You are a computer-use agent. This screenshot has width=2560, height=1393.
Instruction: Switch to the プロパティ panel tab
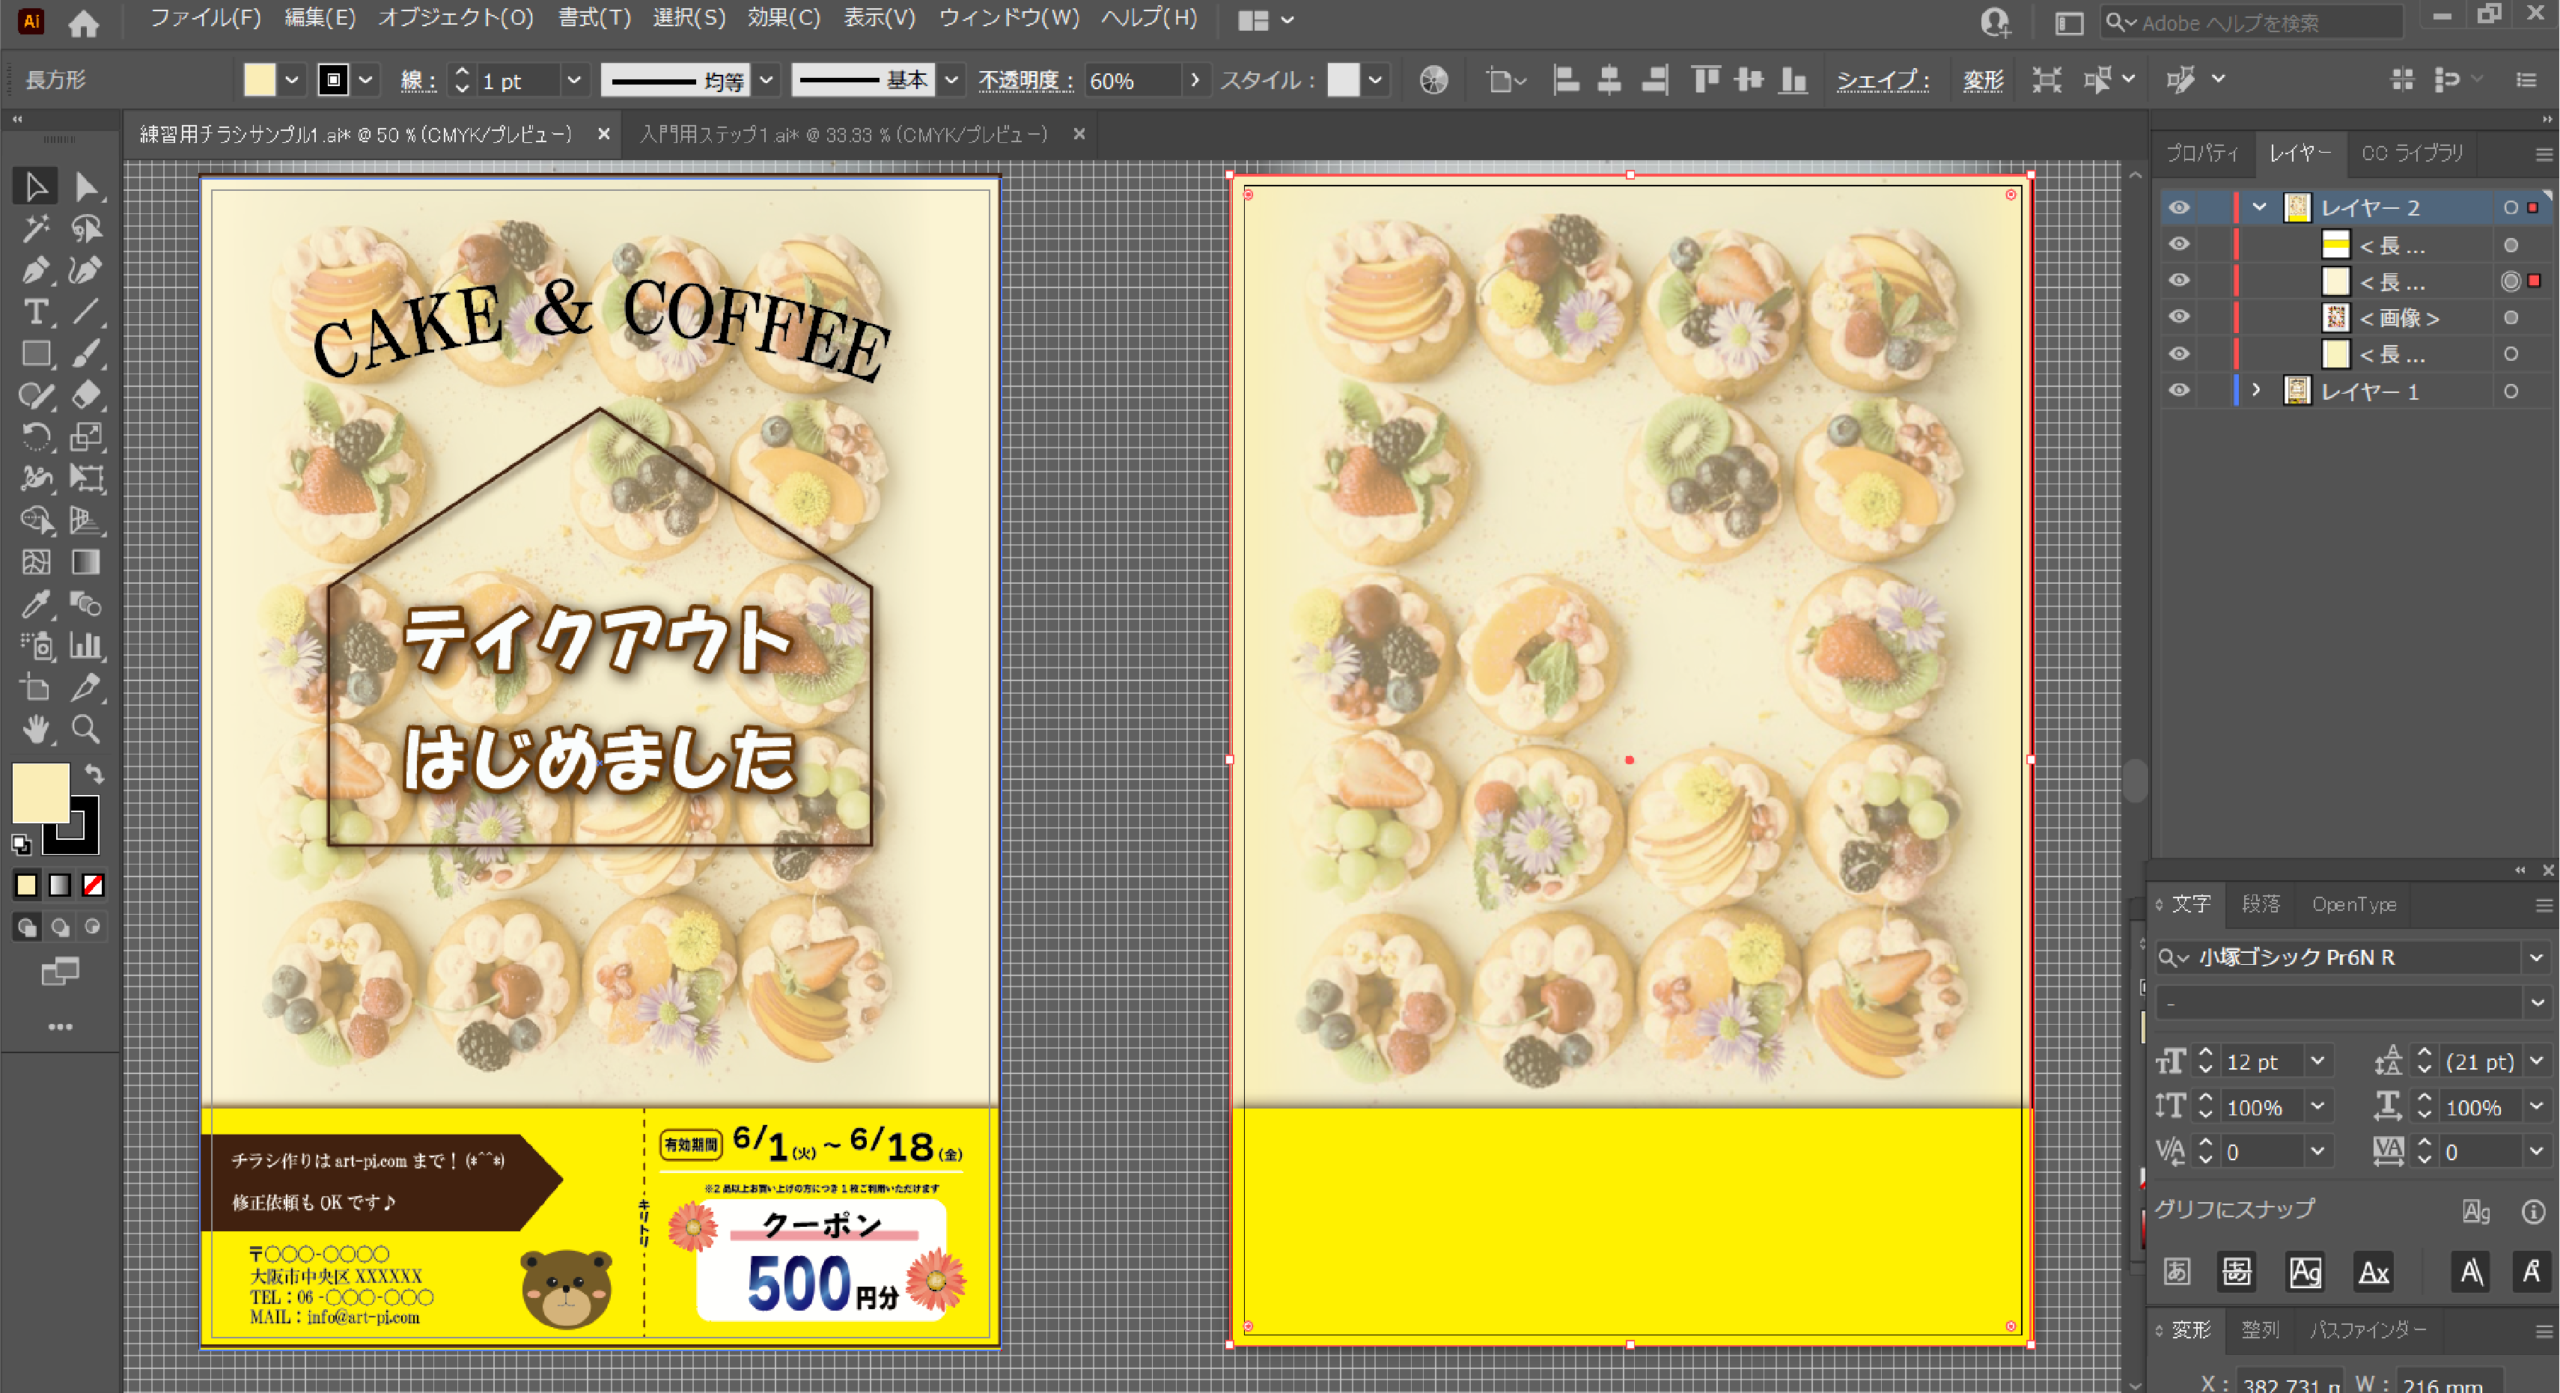[2201, 153]
